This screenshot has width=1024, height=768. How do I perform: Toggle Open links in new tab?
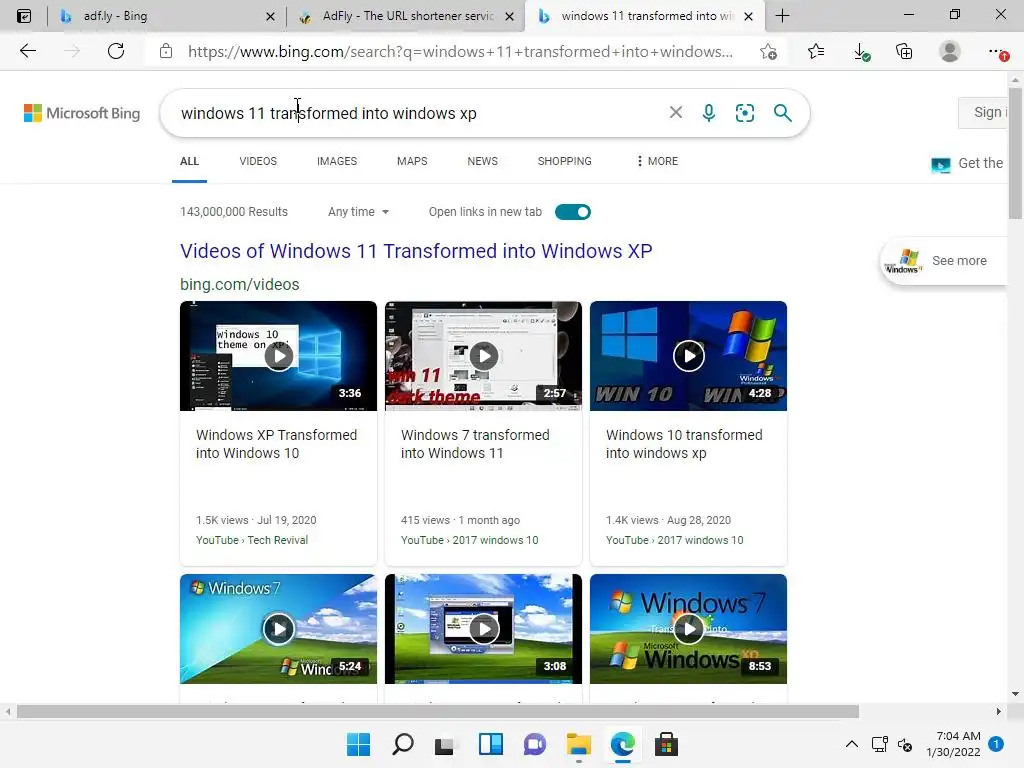pyautogui.click(x=573, y=212)
